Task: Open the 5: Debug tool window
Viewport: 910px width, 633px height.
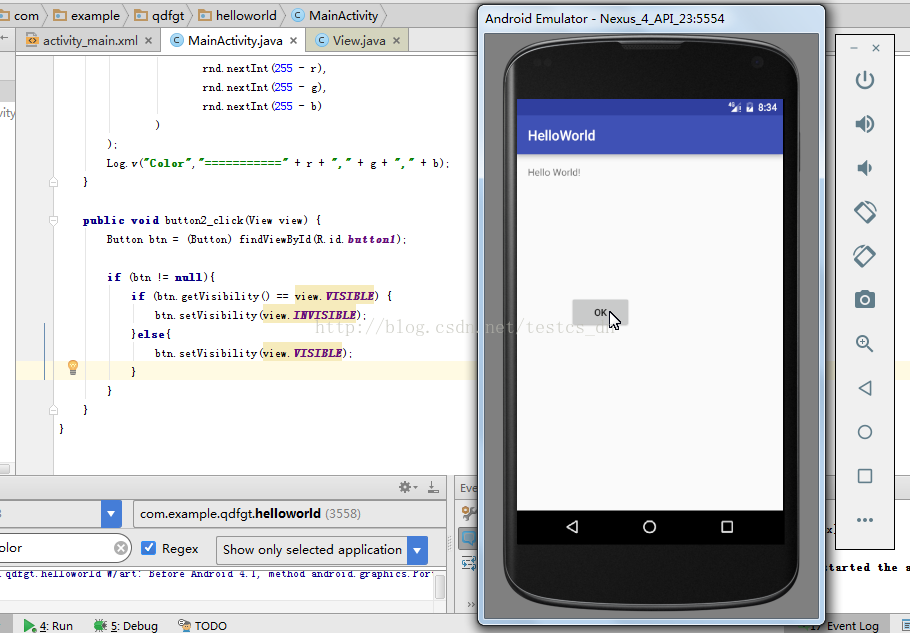Action: tap(125, 625)
